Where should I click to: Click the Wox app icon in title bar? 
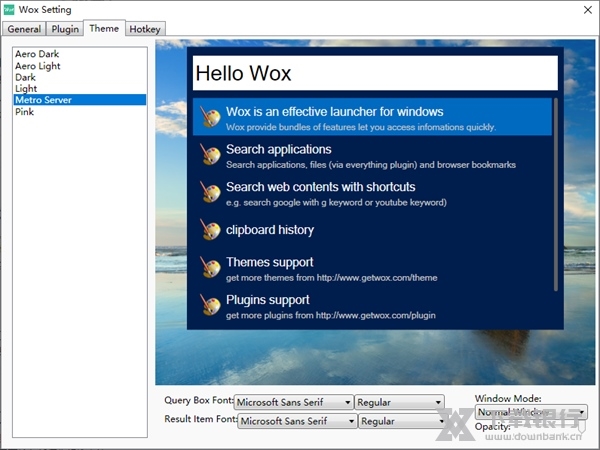tap(10, 9)
